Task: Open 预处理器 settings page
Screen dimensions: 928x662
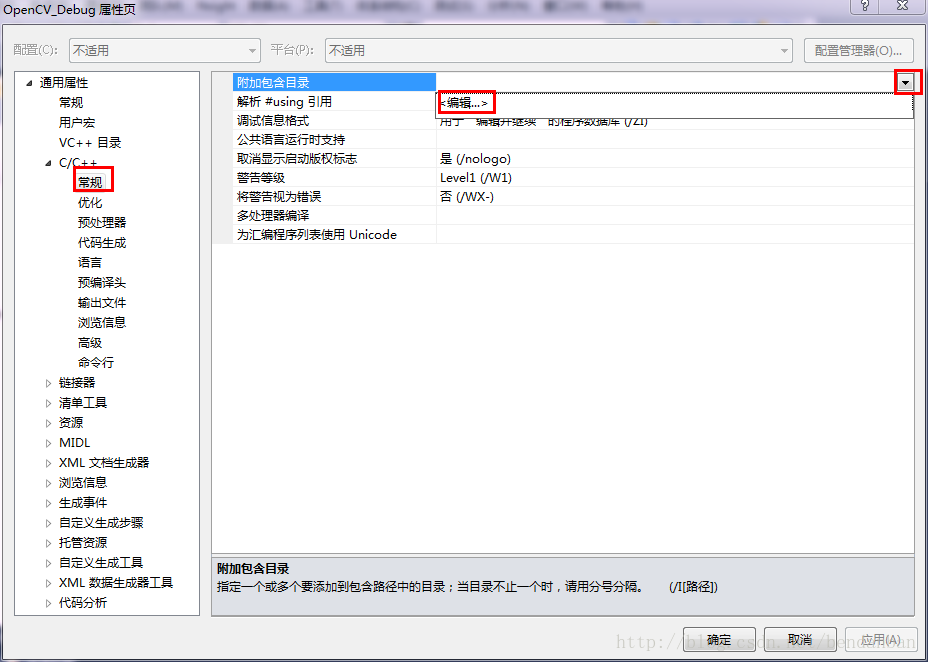Action: click(x=102, y=223)
